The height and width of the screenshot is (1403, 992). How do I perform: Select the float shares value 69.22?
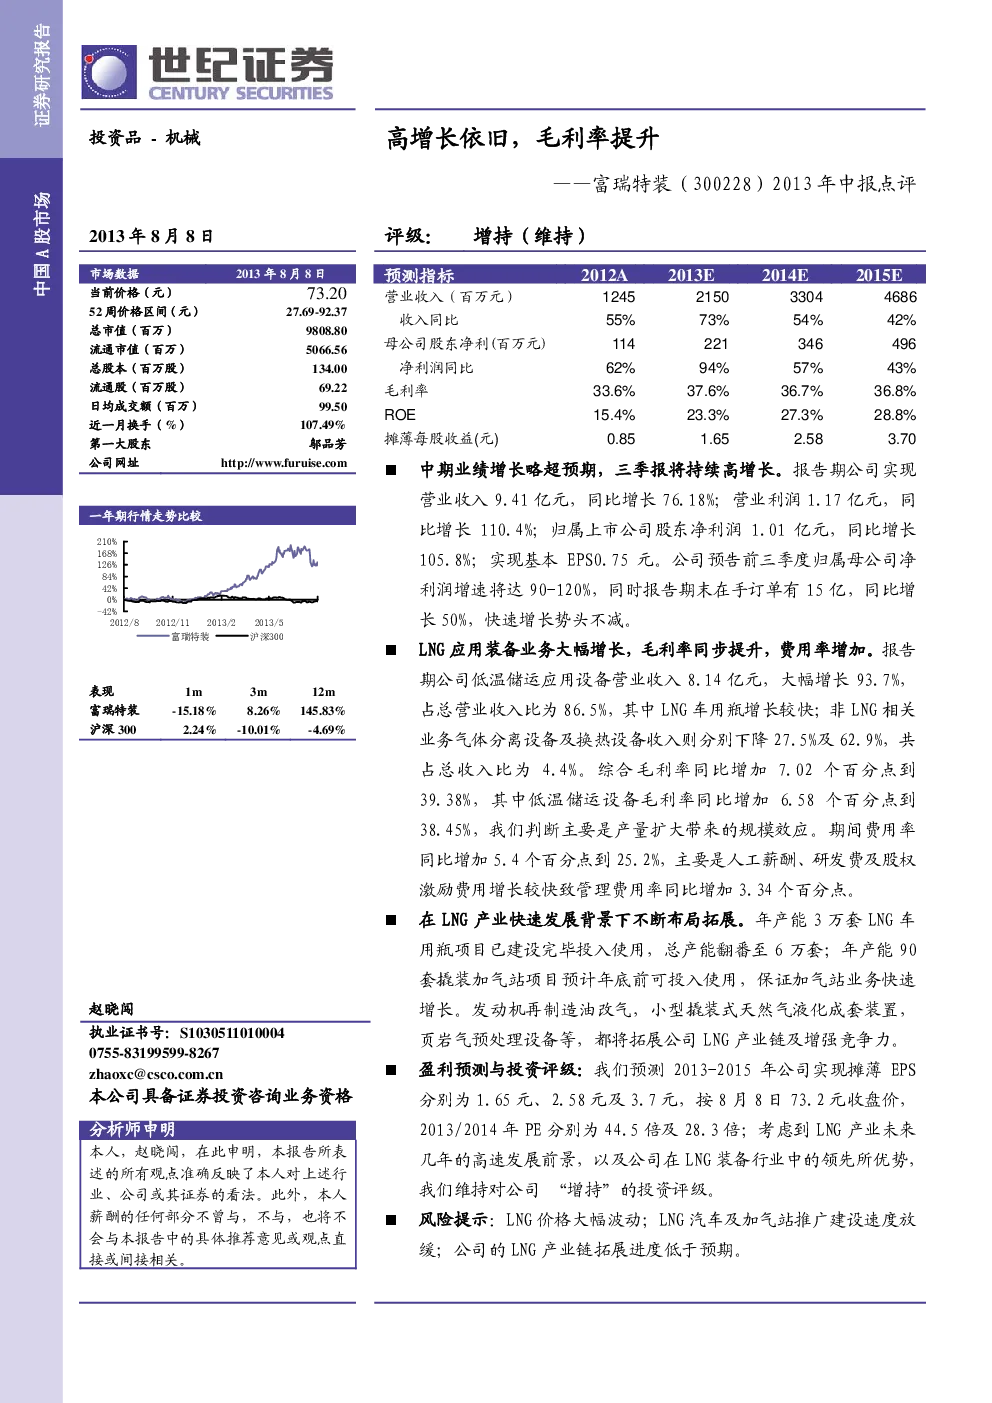[333, 388]
